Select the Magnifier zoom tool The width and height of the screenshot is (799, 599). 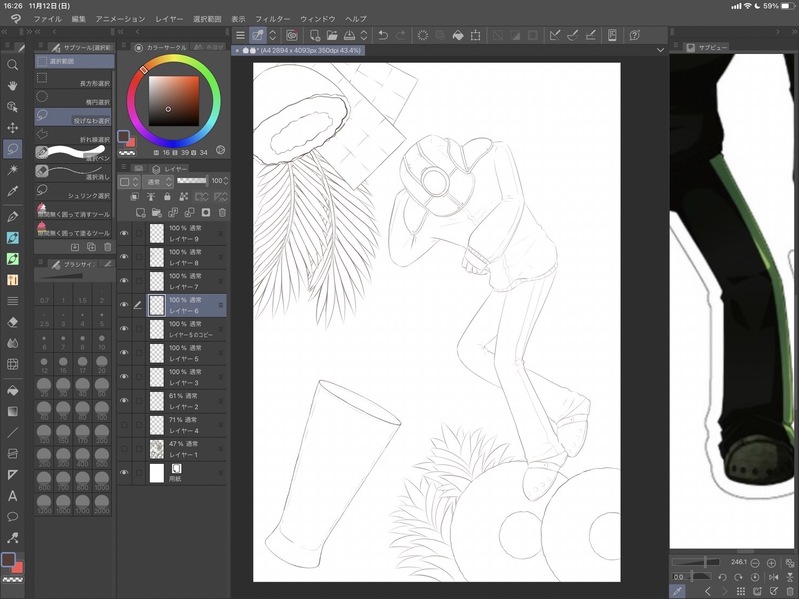coord(13,65)
